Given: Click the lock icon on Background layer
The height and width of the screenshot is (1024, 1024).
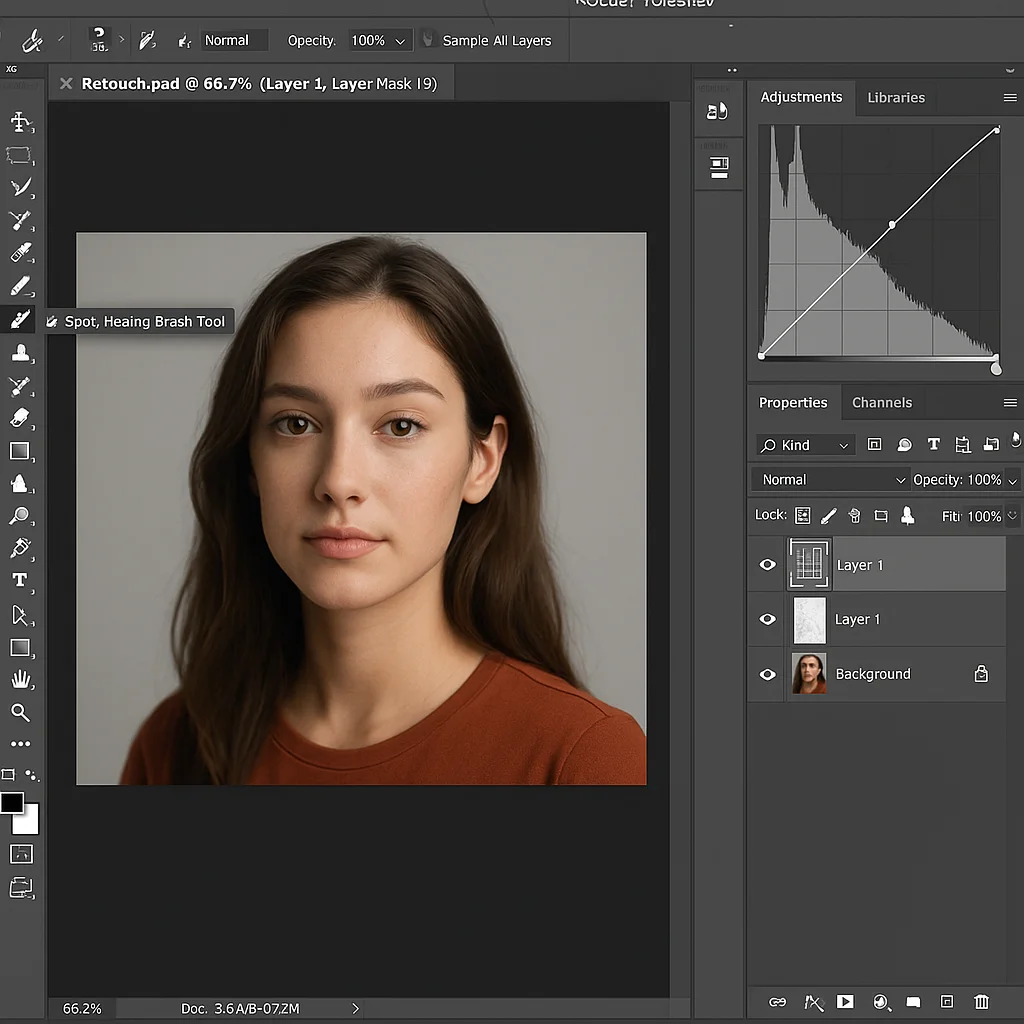Looking at the screenshot, I should (981, 674).
